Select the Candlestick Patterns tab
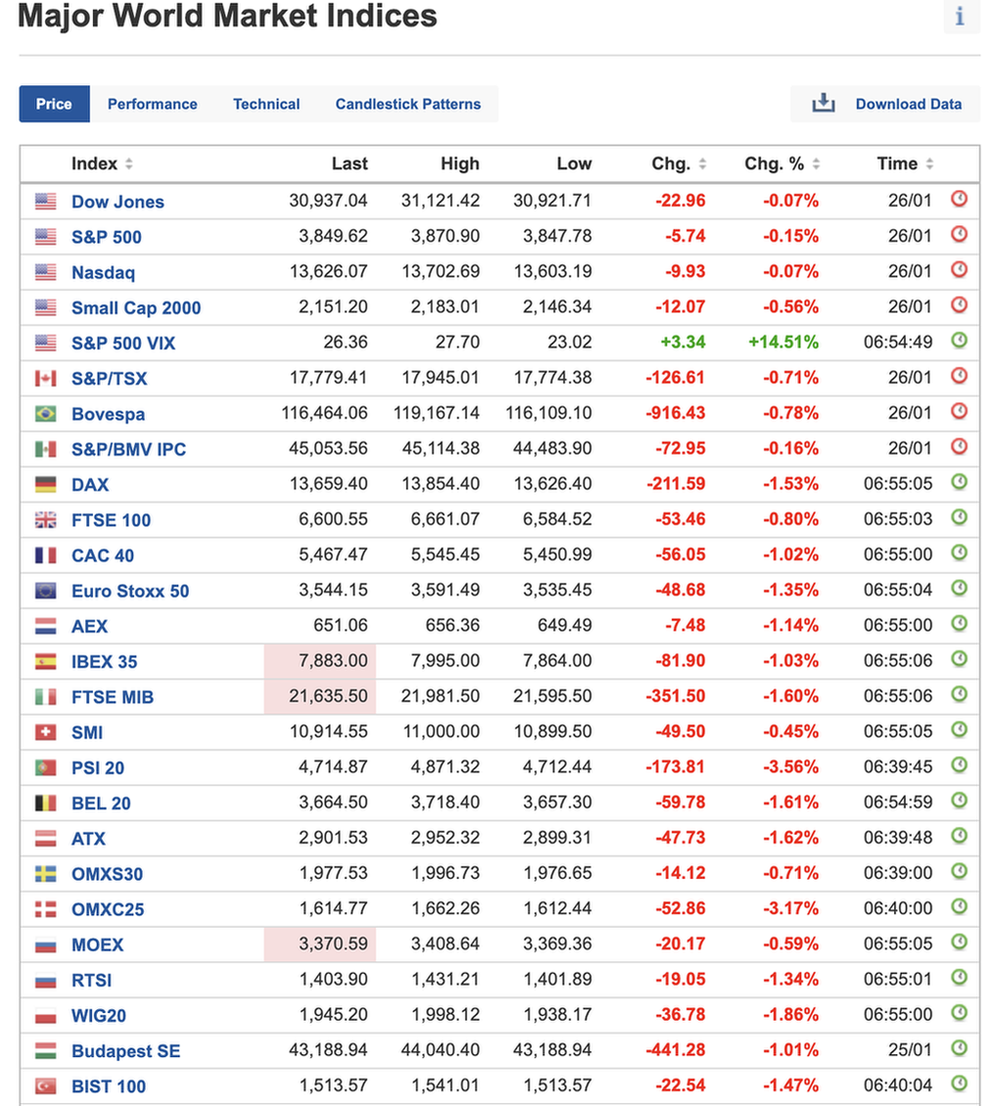991x1106 pixels. 408,104
